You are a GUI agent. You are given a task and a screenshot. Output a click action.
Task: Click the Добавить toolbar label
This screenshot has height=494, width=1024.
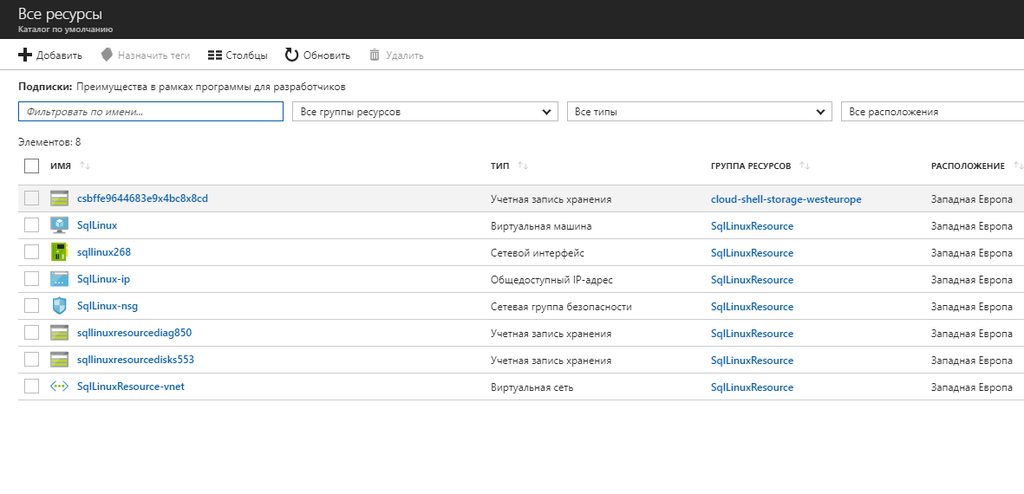pos(59,56)
